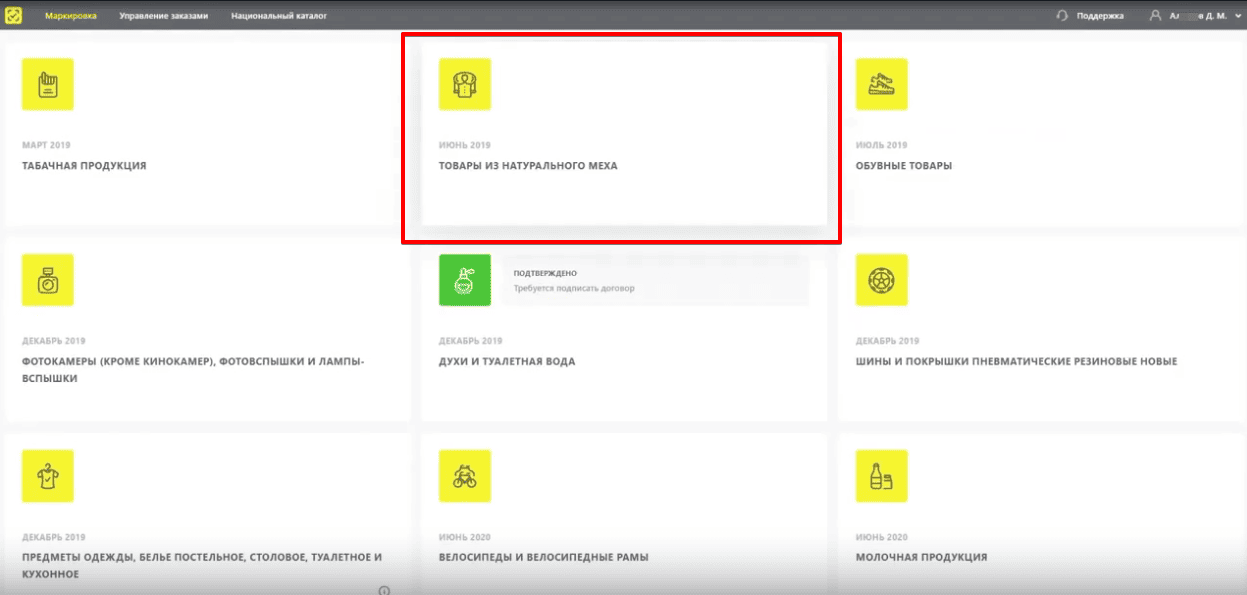
Task: Open ШИНЫ И ПОКРЫШКИ category title
Action: pyautogui.click(x=1016, y=362)
